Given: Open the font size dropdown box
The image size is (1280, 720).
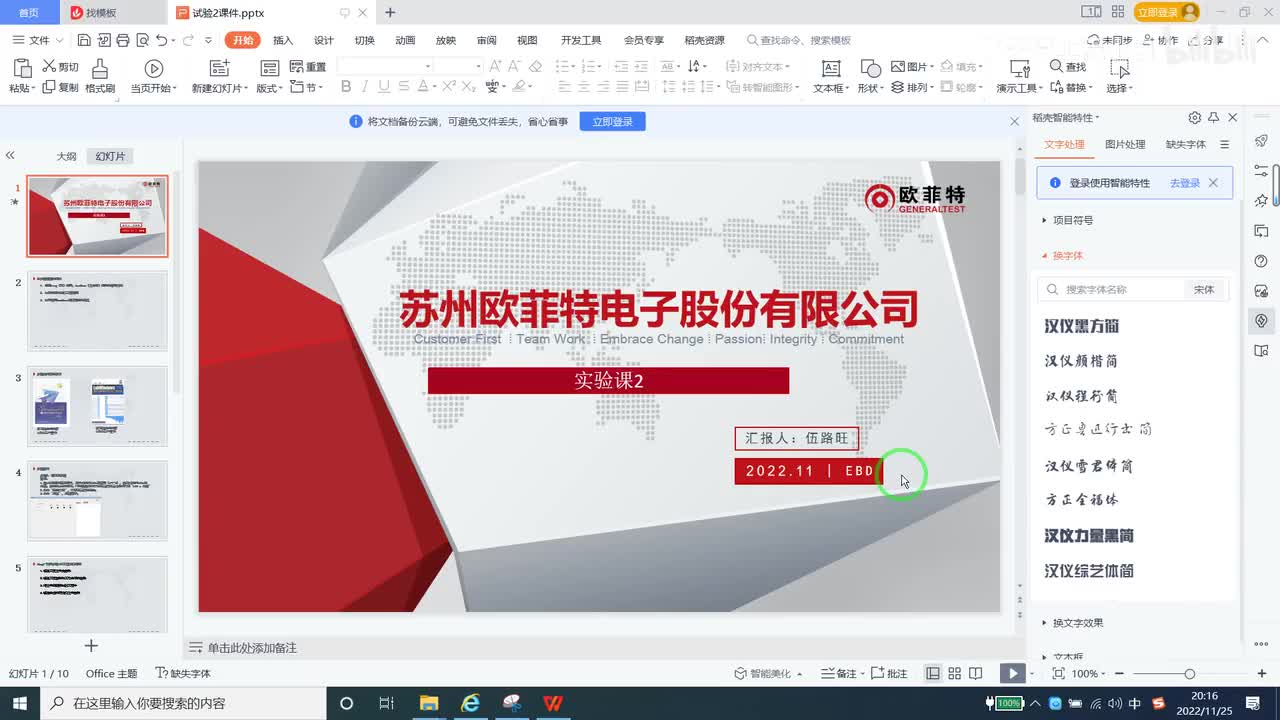Looking at the screenshot, I should [x=460, y=66].
